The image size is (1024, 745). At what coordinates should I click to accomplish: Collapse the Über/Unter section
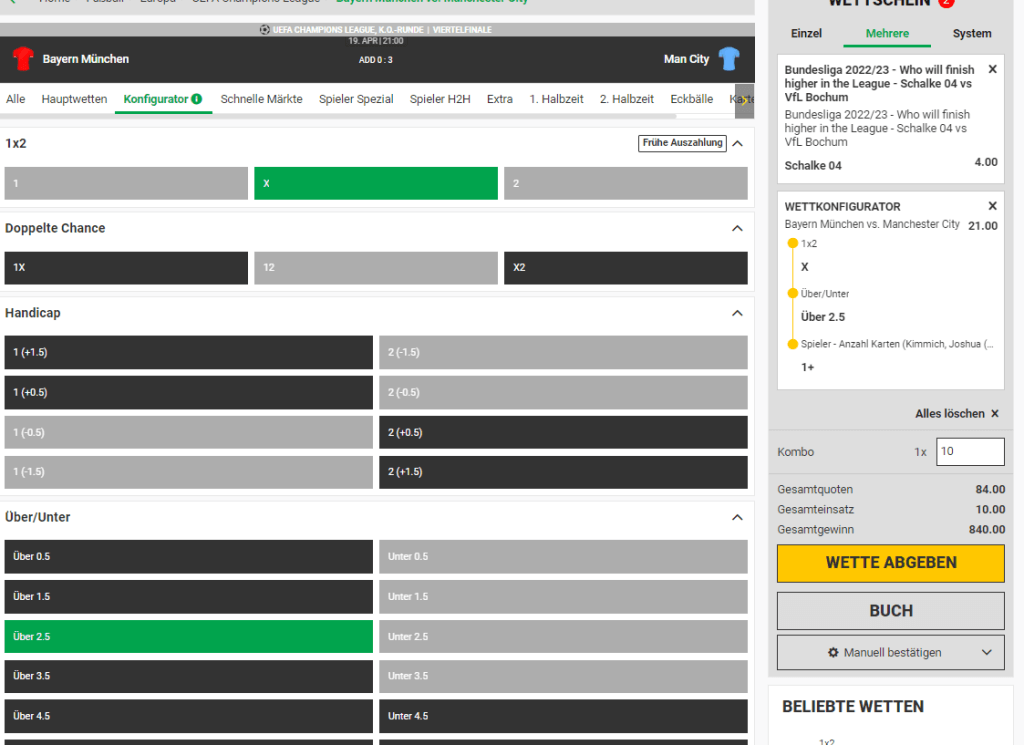tap(738, 517)
